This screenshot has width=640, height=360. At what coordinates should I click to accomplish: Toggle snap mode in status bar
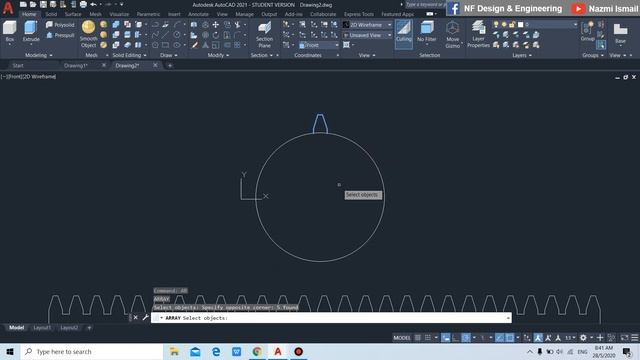(428, 338)
